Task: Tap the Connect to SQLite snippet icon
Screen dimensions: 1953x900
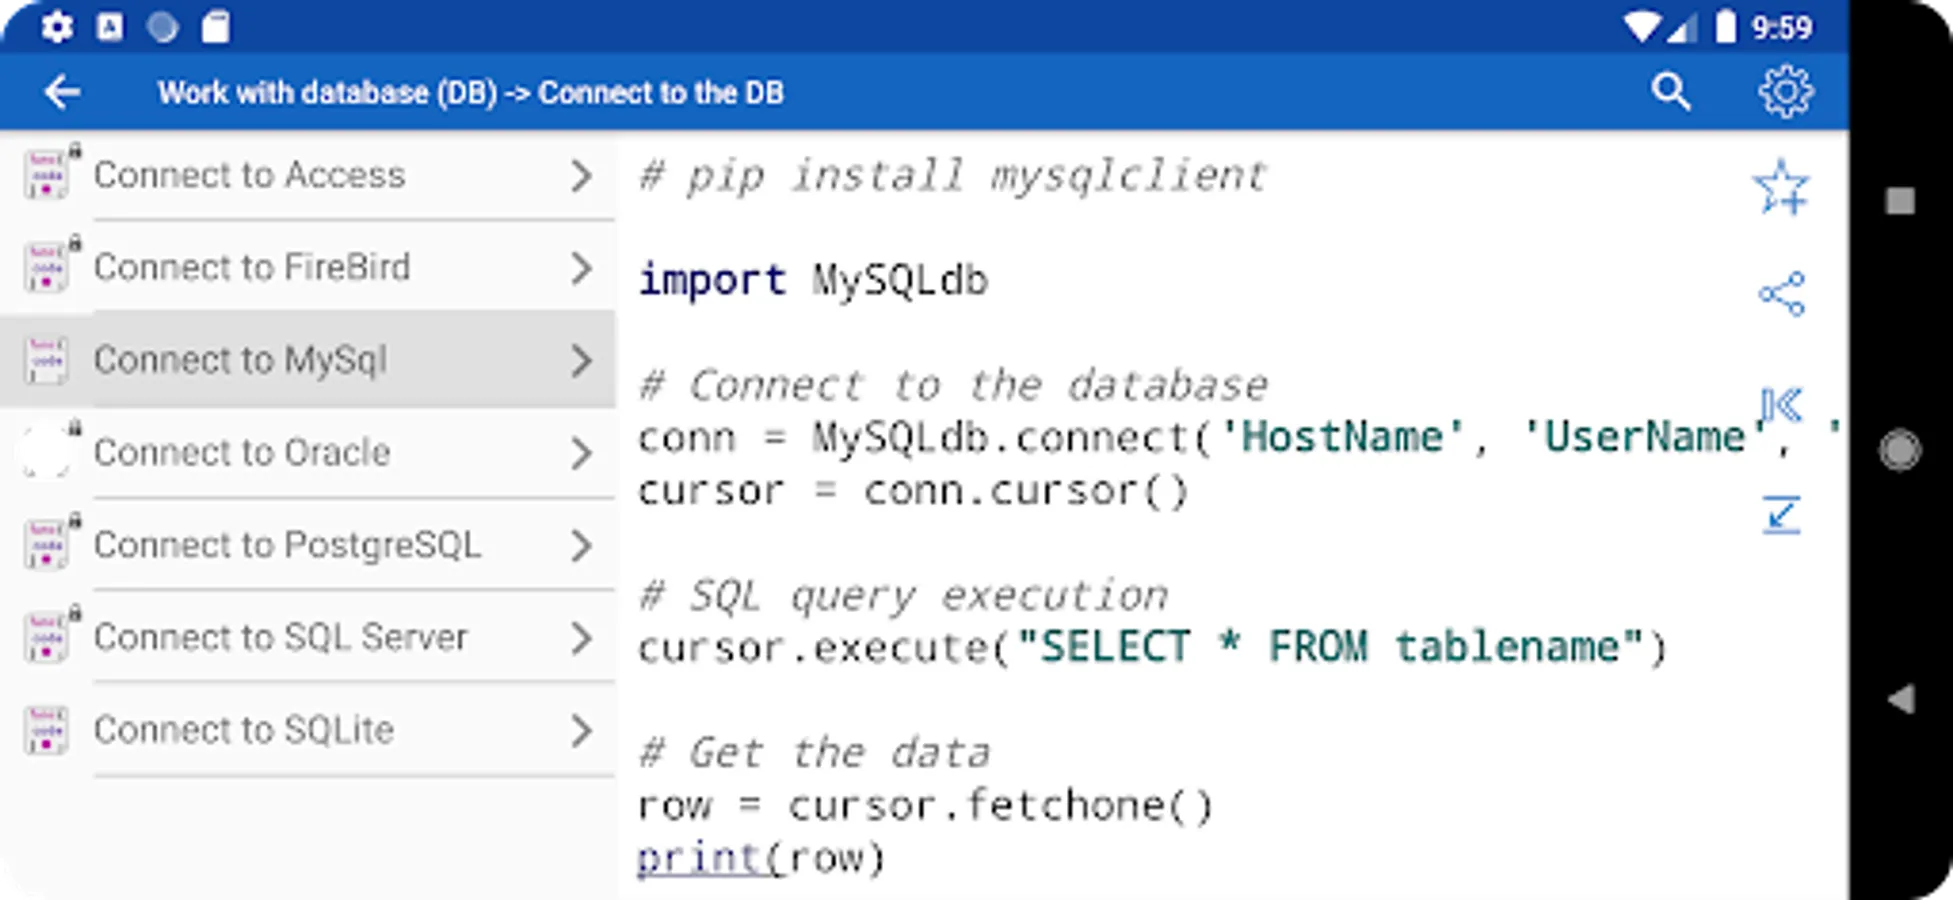Action: (x=47, y=730)
